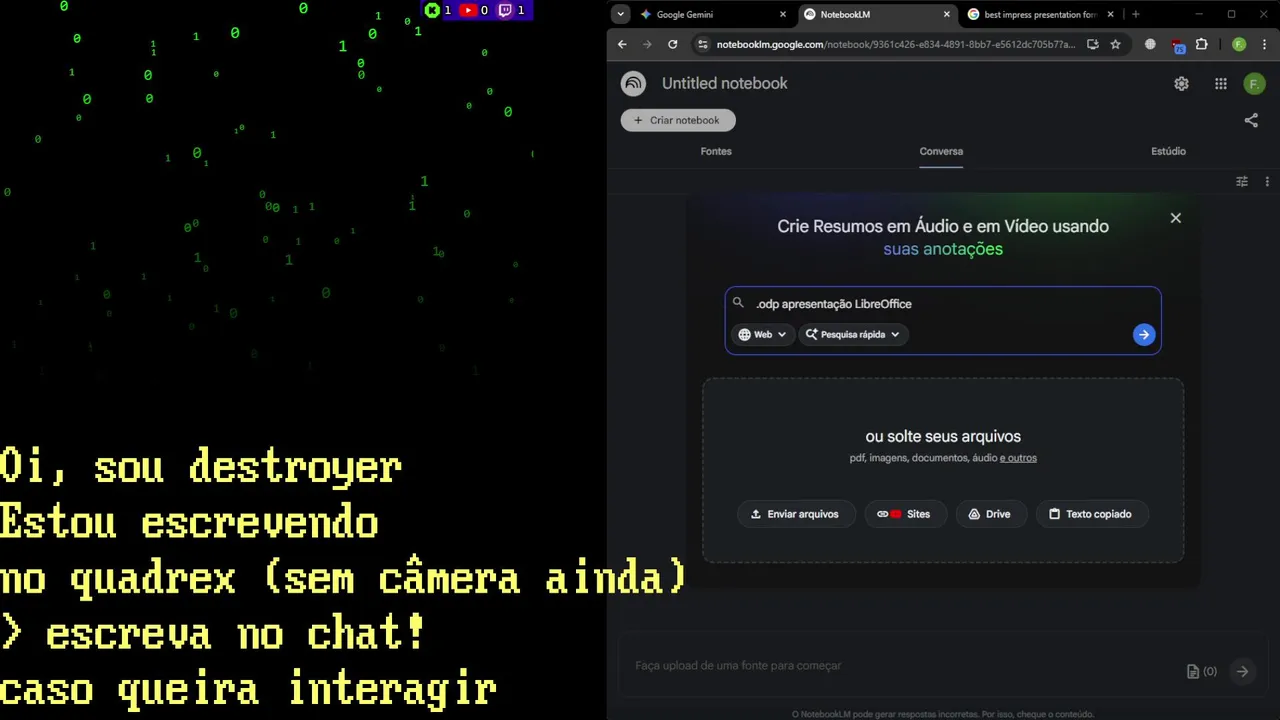
Task: Add sources from Sites
Action: [904, 514]
